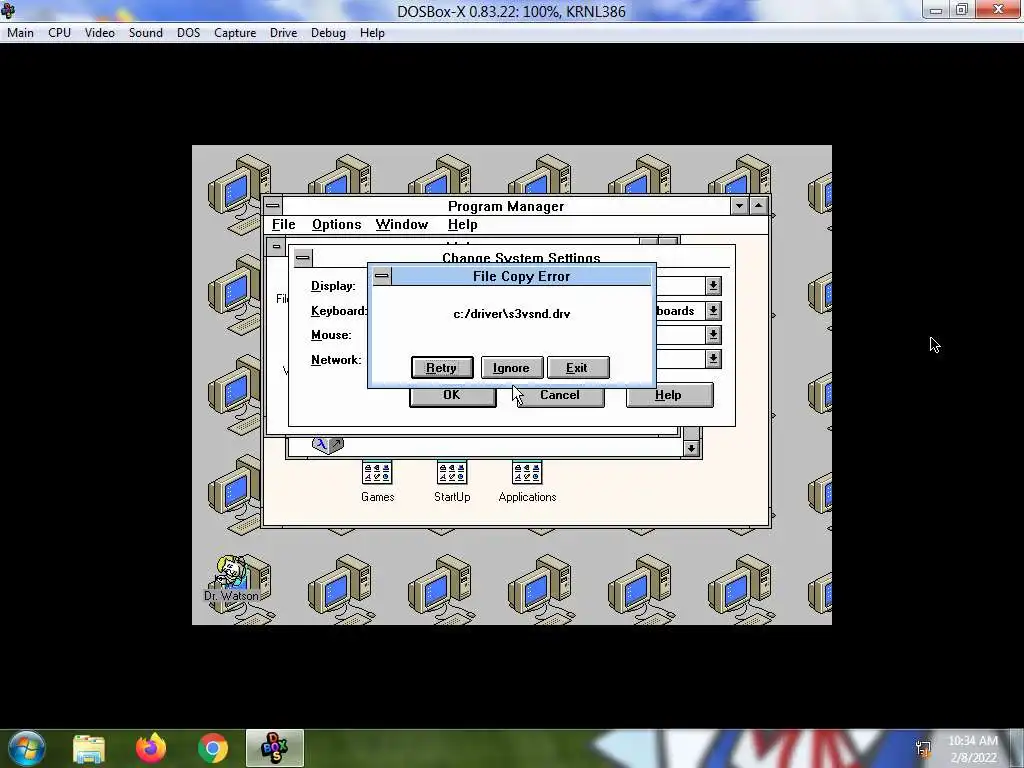Open DOSBox-X Drive menu
This screenshot has height=768, width=1024.
point(283,33)
